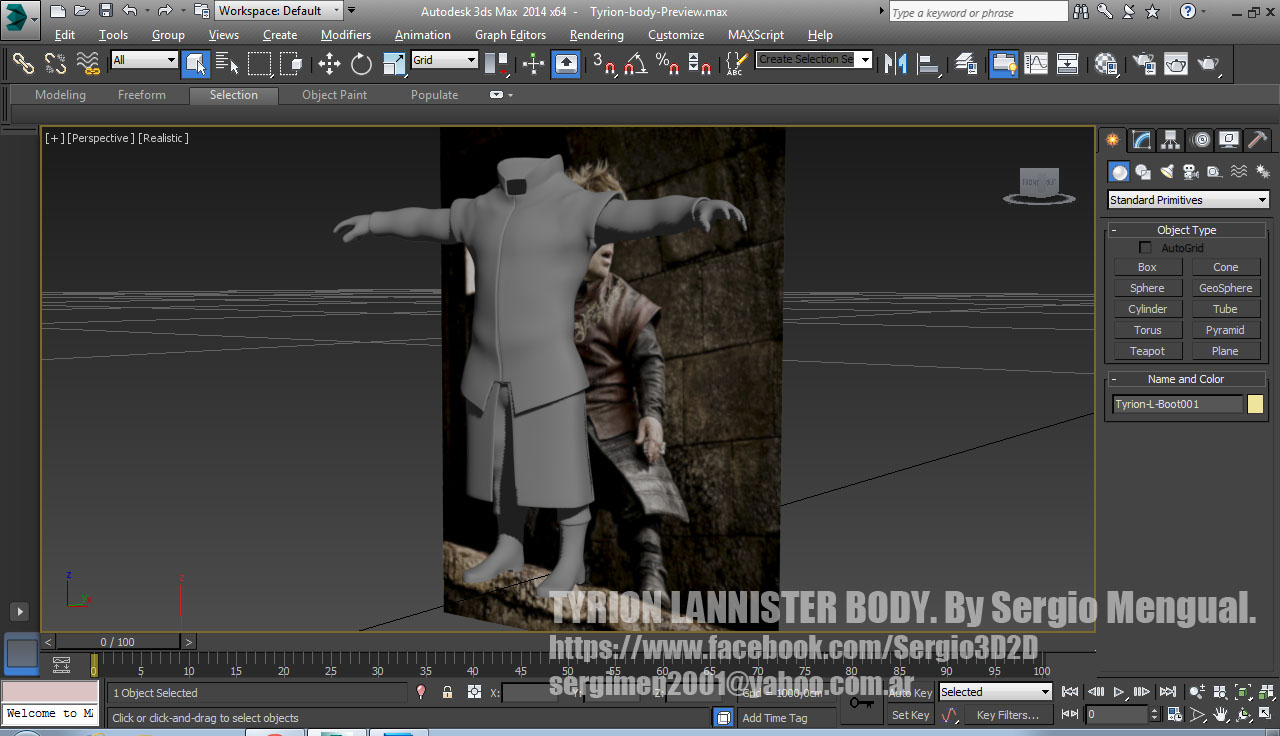Open the Modify panel tab
This screenshot has width=1280, height=736.
[1141, 140]
